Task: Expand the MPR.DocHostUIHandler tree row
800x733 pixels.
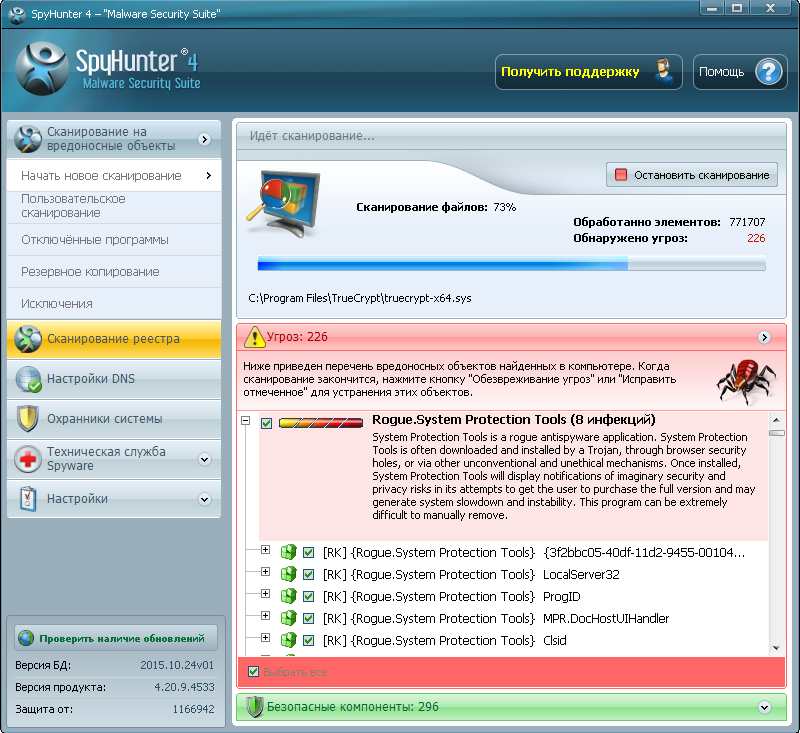Action: coord(265,615)
